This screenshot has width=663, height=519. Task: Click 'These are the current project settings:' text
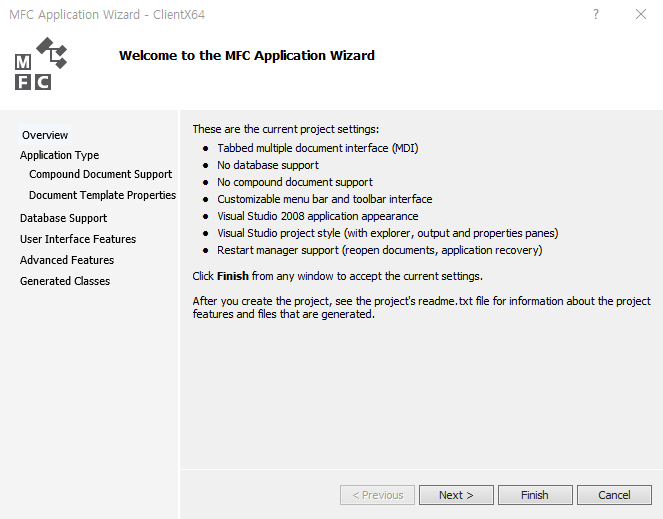point(286,129)
